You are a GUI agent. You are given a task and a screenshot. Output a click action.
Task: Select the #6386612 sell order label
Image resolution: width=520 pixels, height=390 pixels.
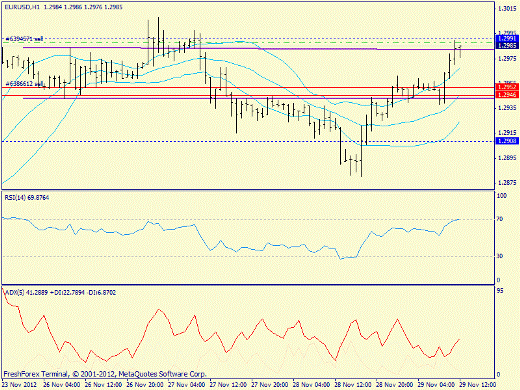pyautogui.click(x=24, y=83)
